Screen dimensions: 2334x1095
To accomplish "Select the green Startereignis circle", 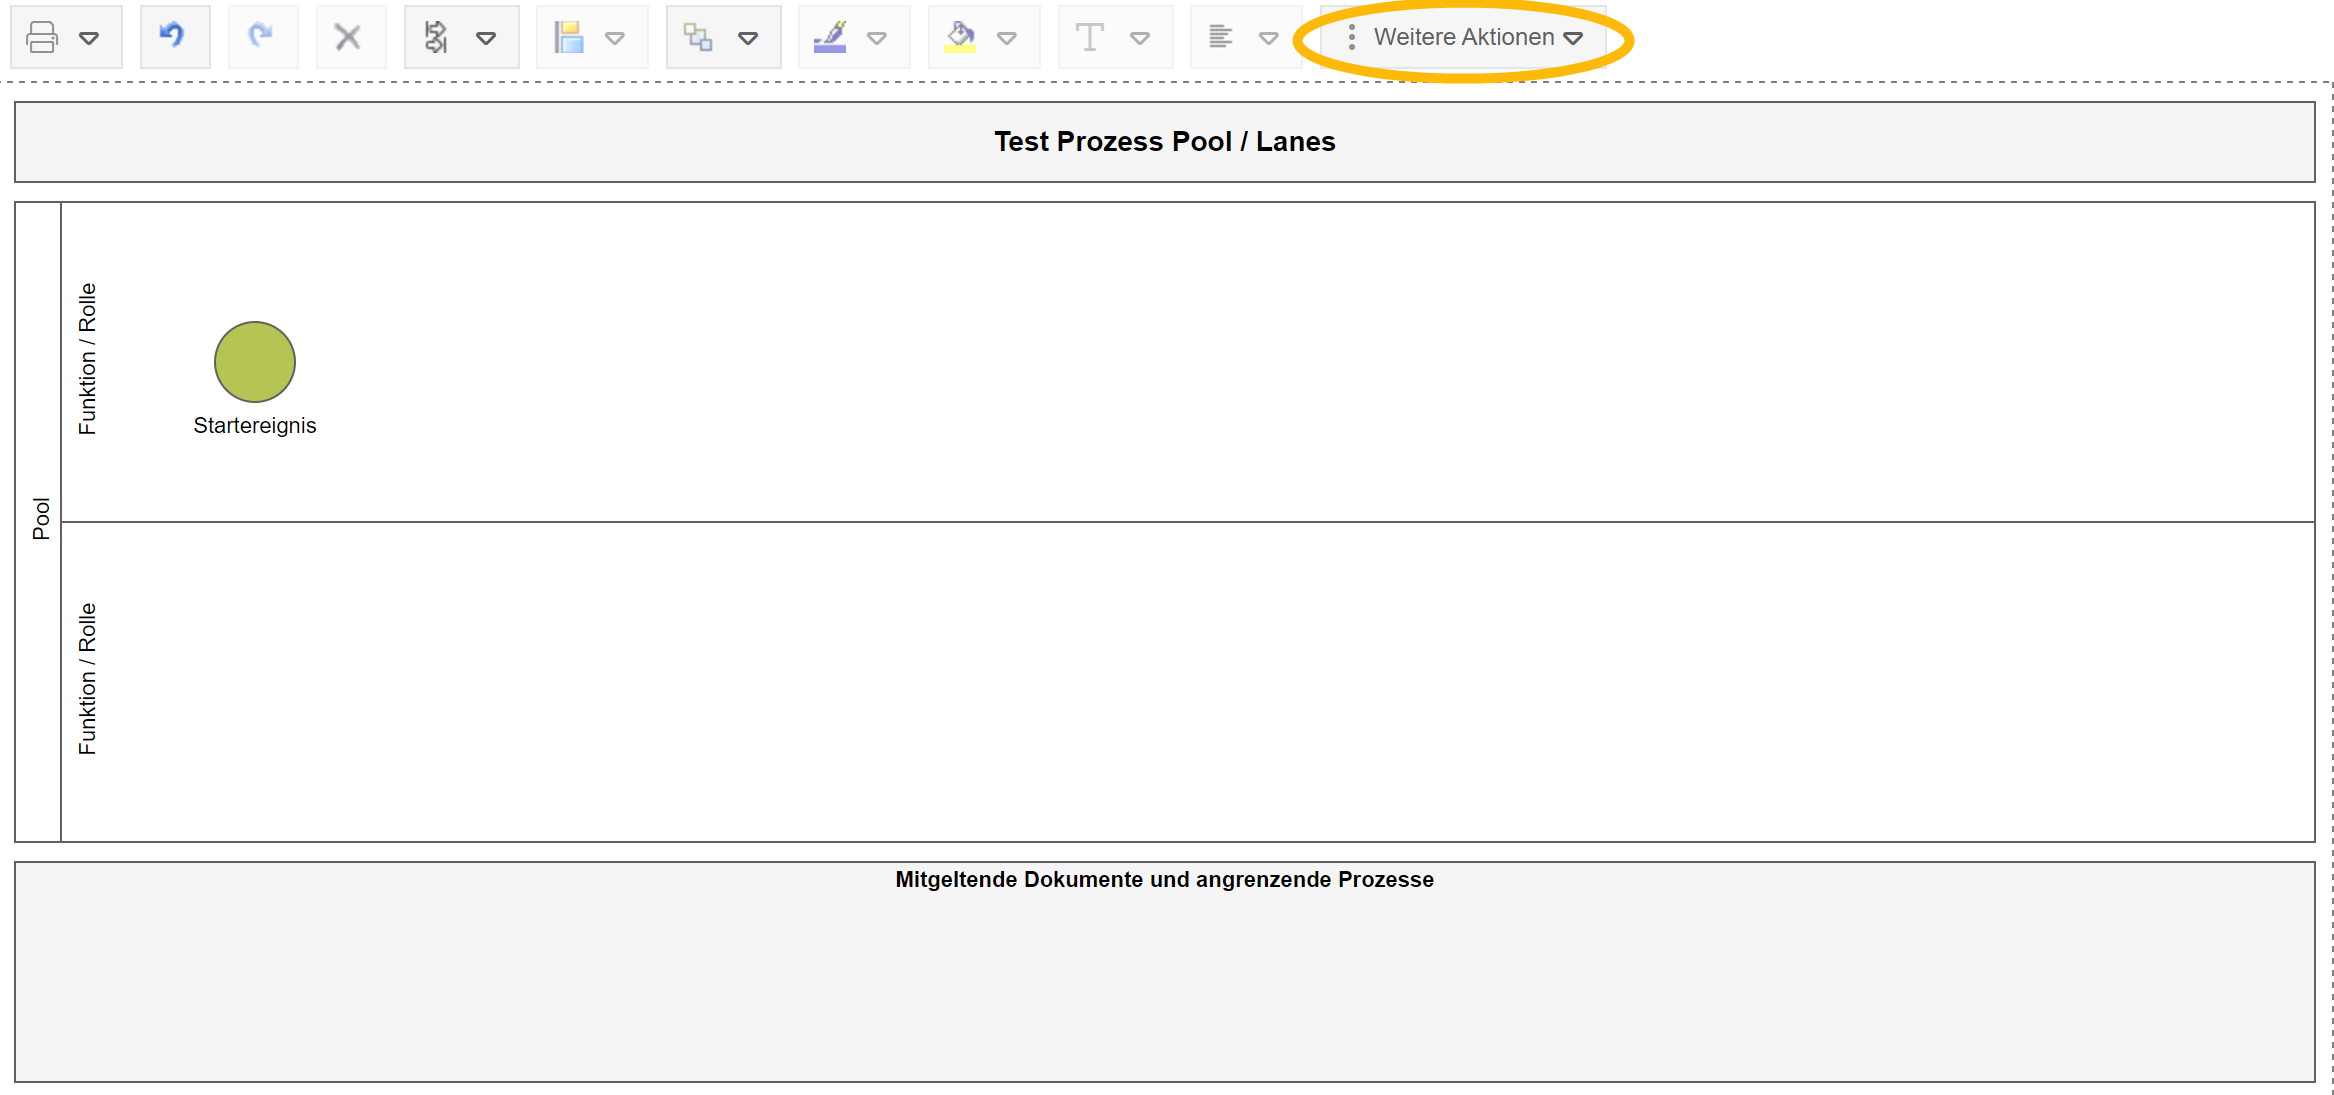I will coord(255,362).
